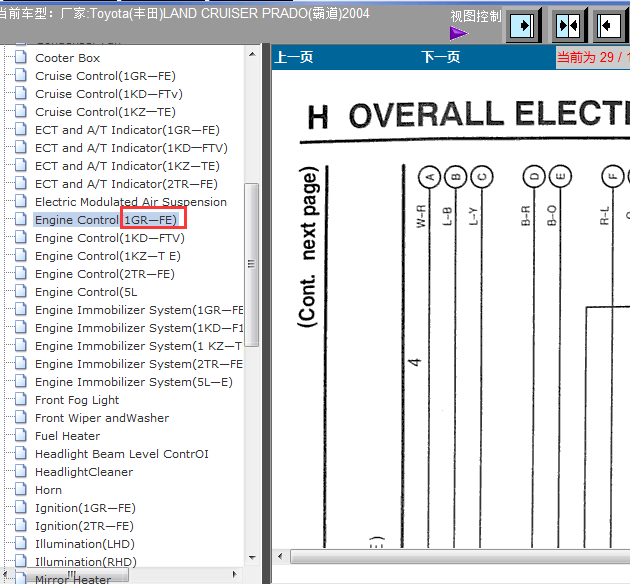Click the split-both-panes view control icon

point(568,26)
